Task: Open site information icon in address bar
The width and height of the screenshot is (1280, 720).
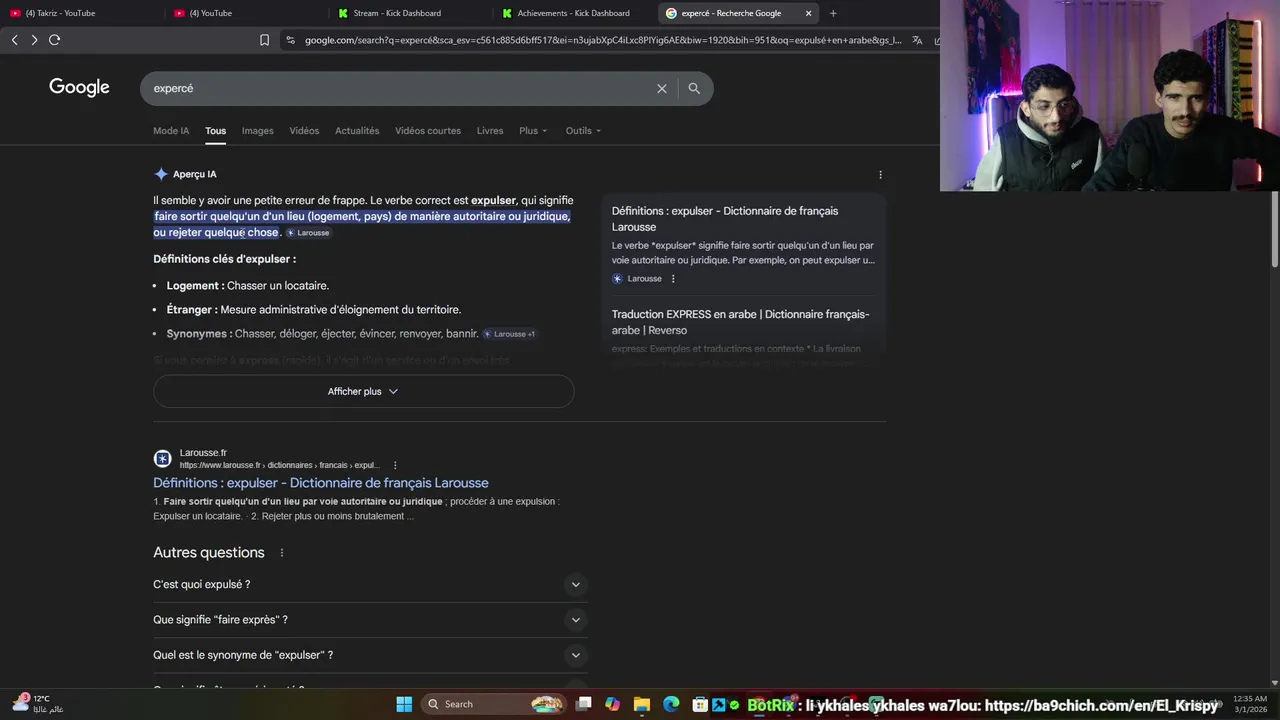Action: pyautogui.click(x=290, y=40)
